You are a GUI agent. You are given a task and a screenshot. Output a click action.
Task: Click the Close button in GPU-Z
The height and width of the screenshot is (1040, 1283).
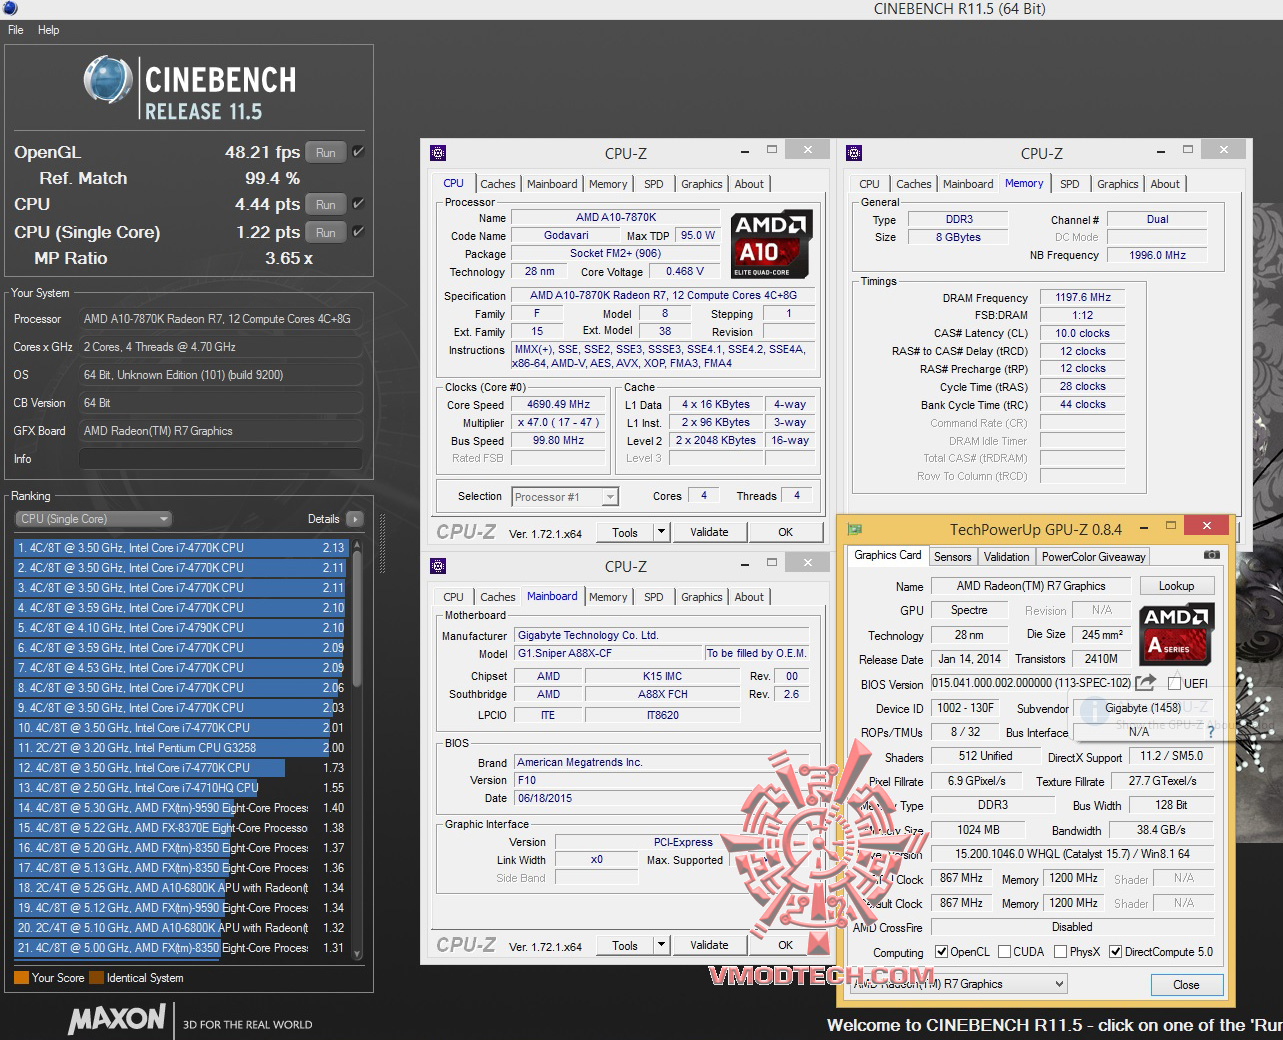1186,984
